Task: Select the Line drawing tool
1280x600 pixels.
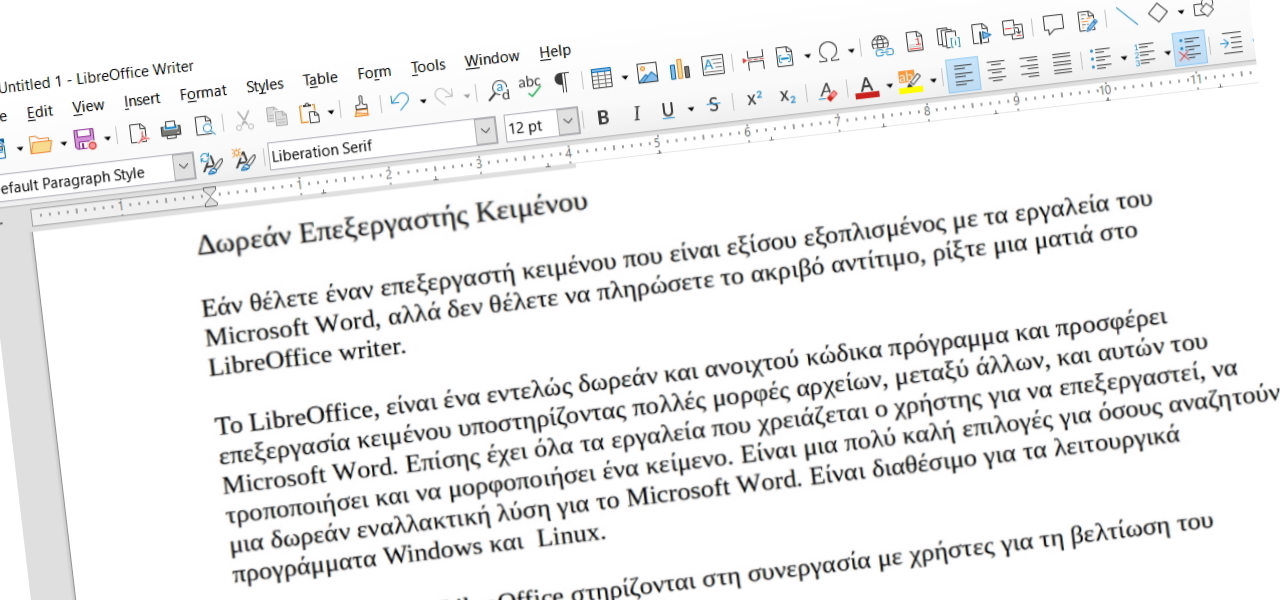Action: [x=1126, y=16]
